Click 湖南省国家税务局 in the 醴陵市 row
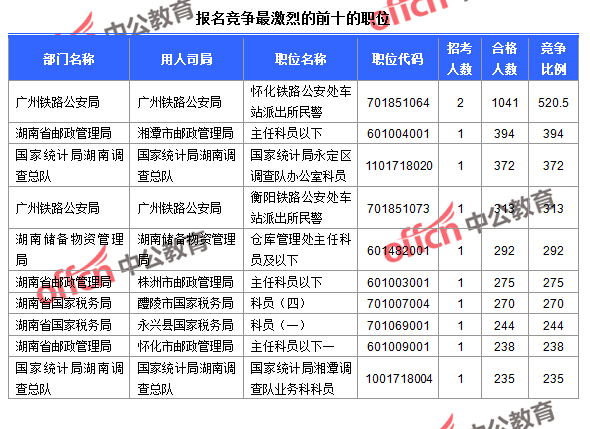The width and height of the screenshot is (590, 429). [63, 303]
